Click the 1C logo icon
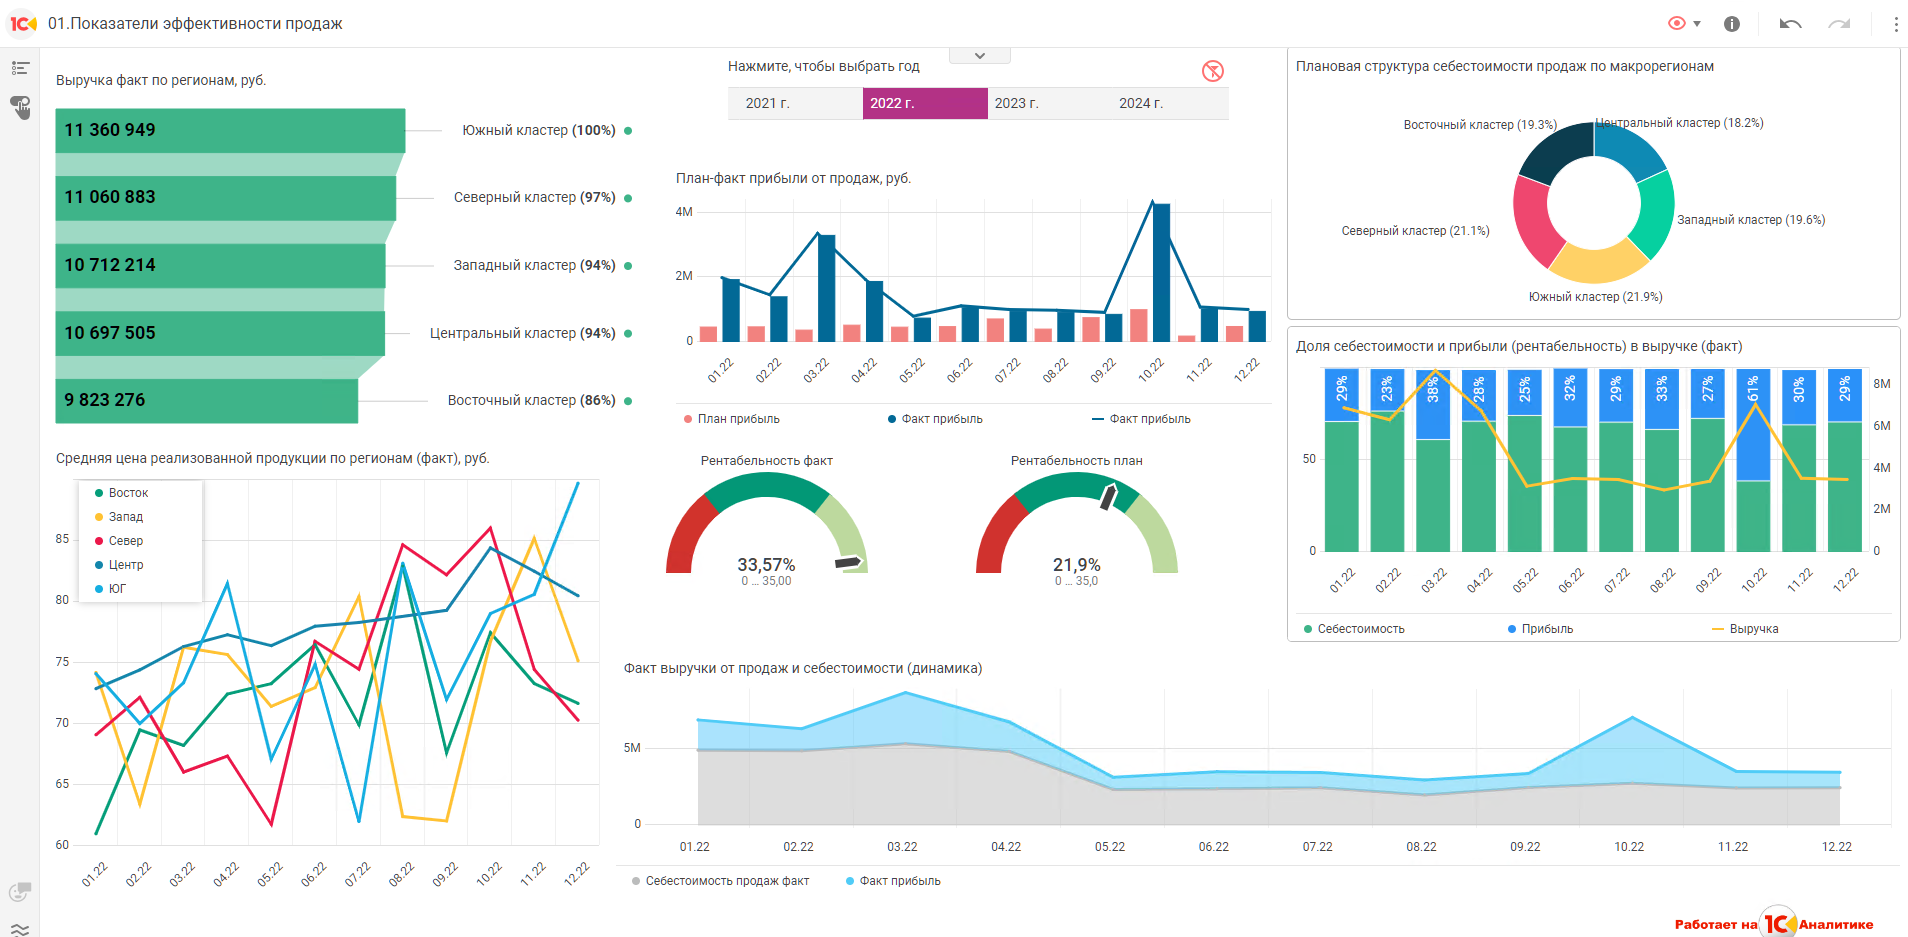The image size is (1908, 937). tap(23, 23)
